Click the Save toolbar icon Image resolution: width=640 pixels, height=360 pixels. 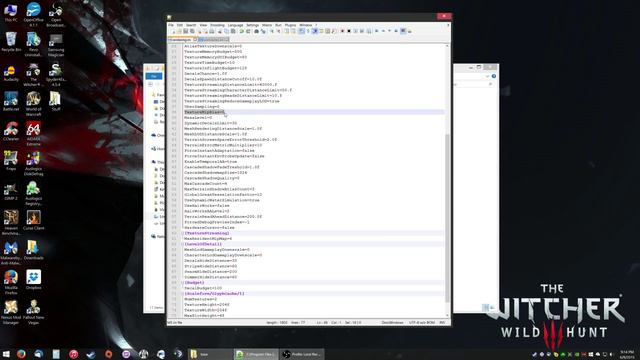(x=185, y=31)
